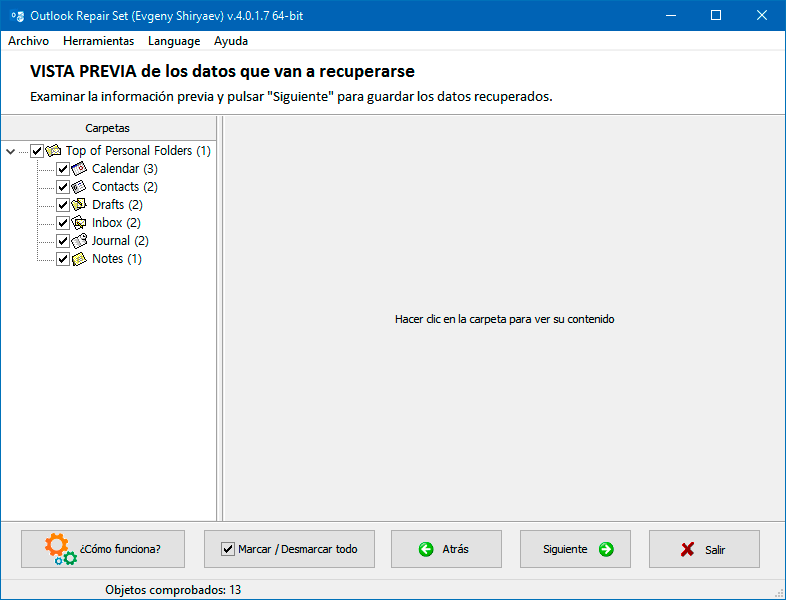Open the Language menu

coord(174,41)
